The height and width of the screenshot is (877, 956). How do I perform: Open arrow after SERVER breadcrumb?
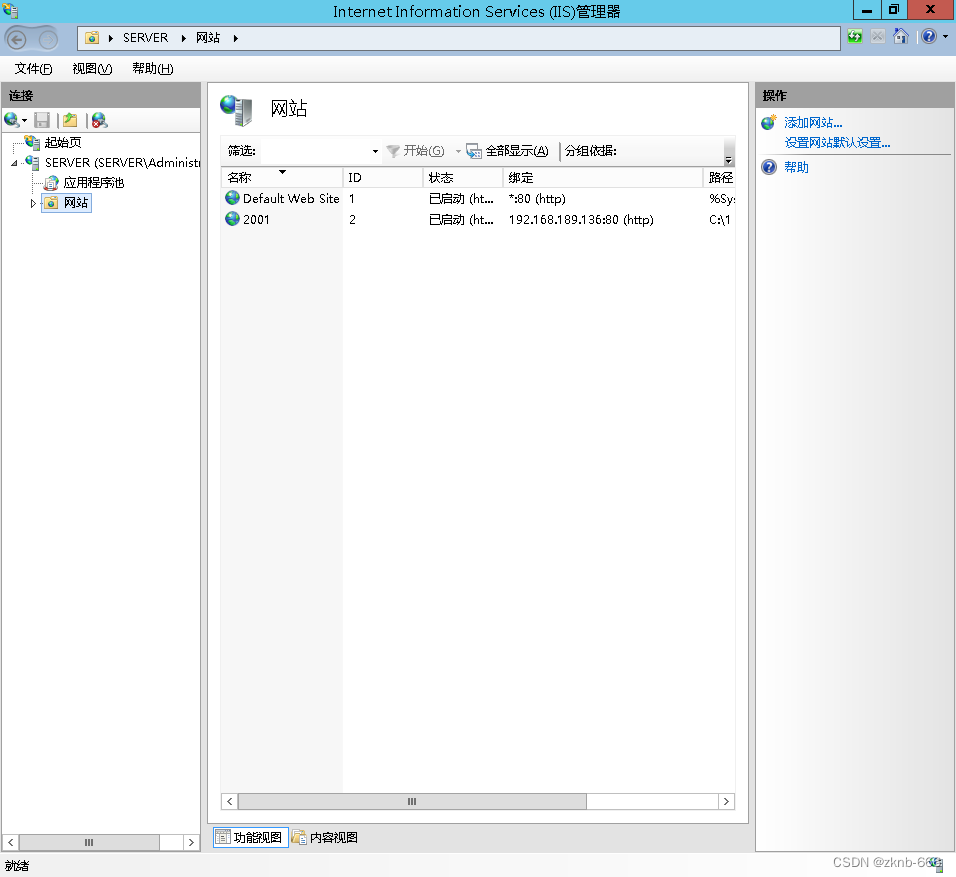(183, 38)
